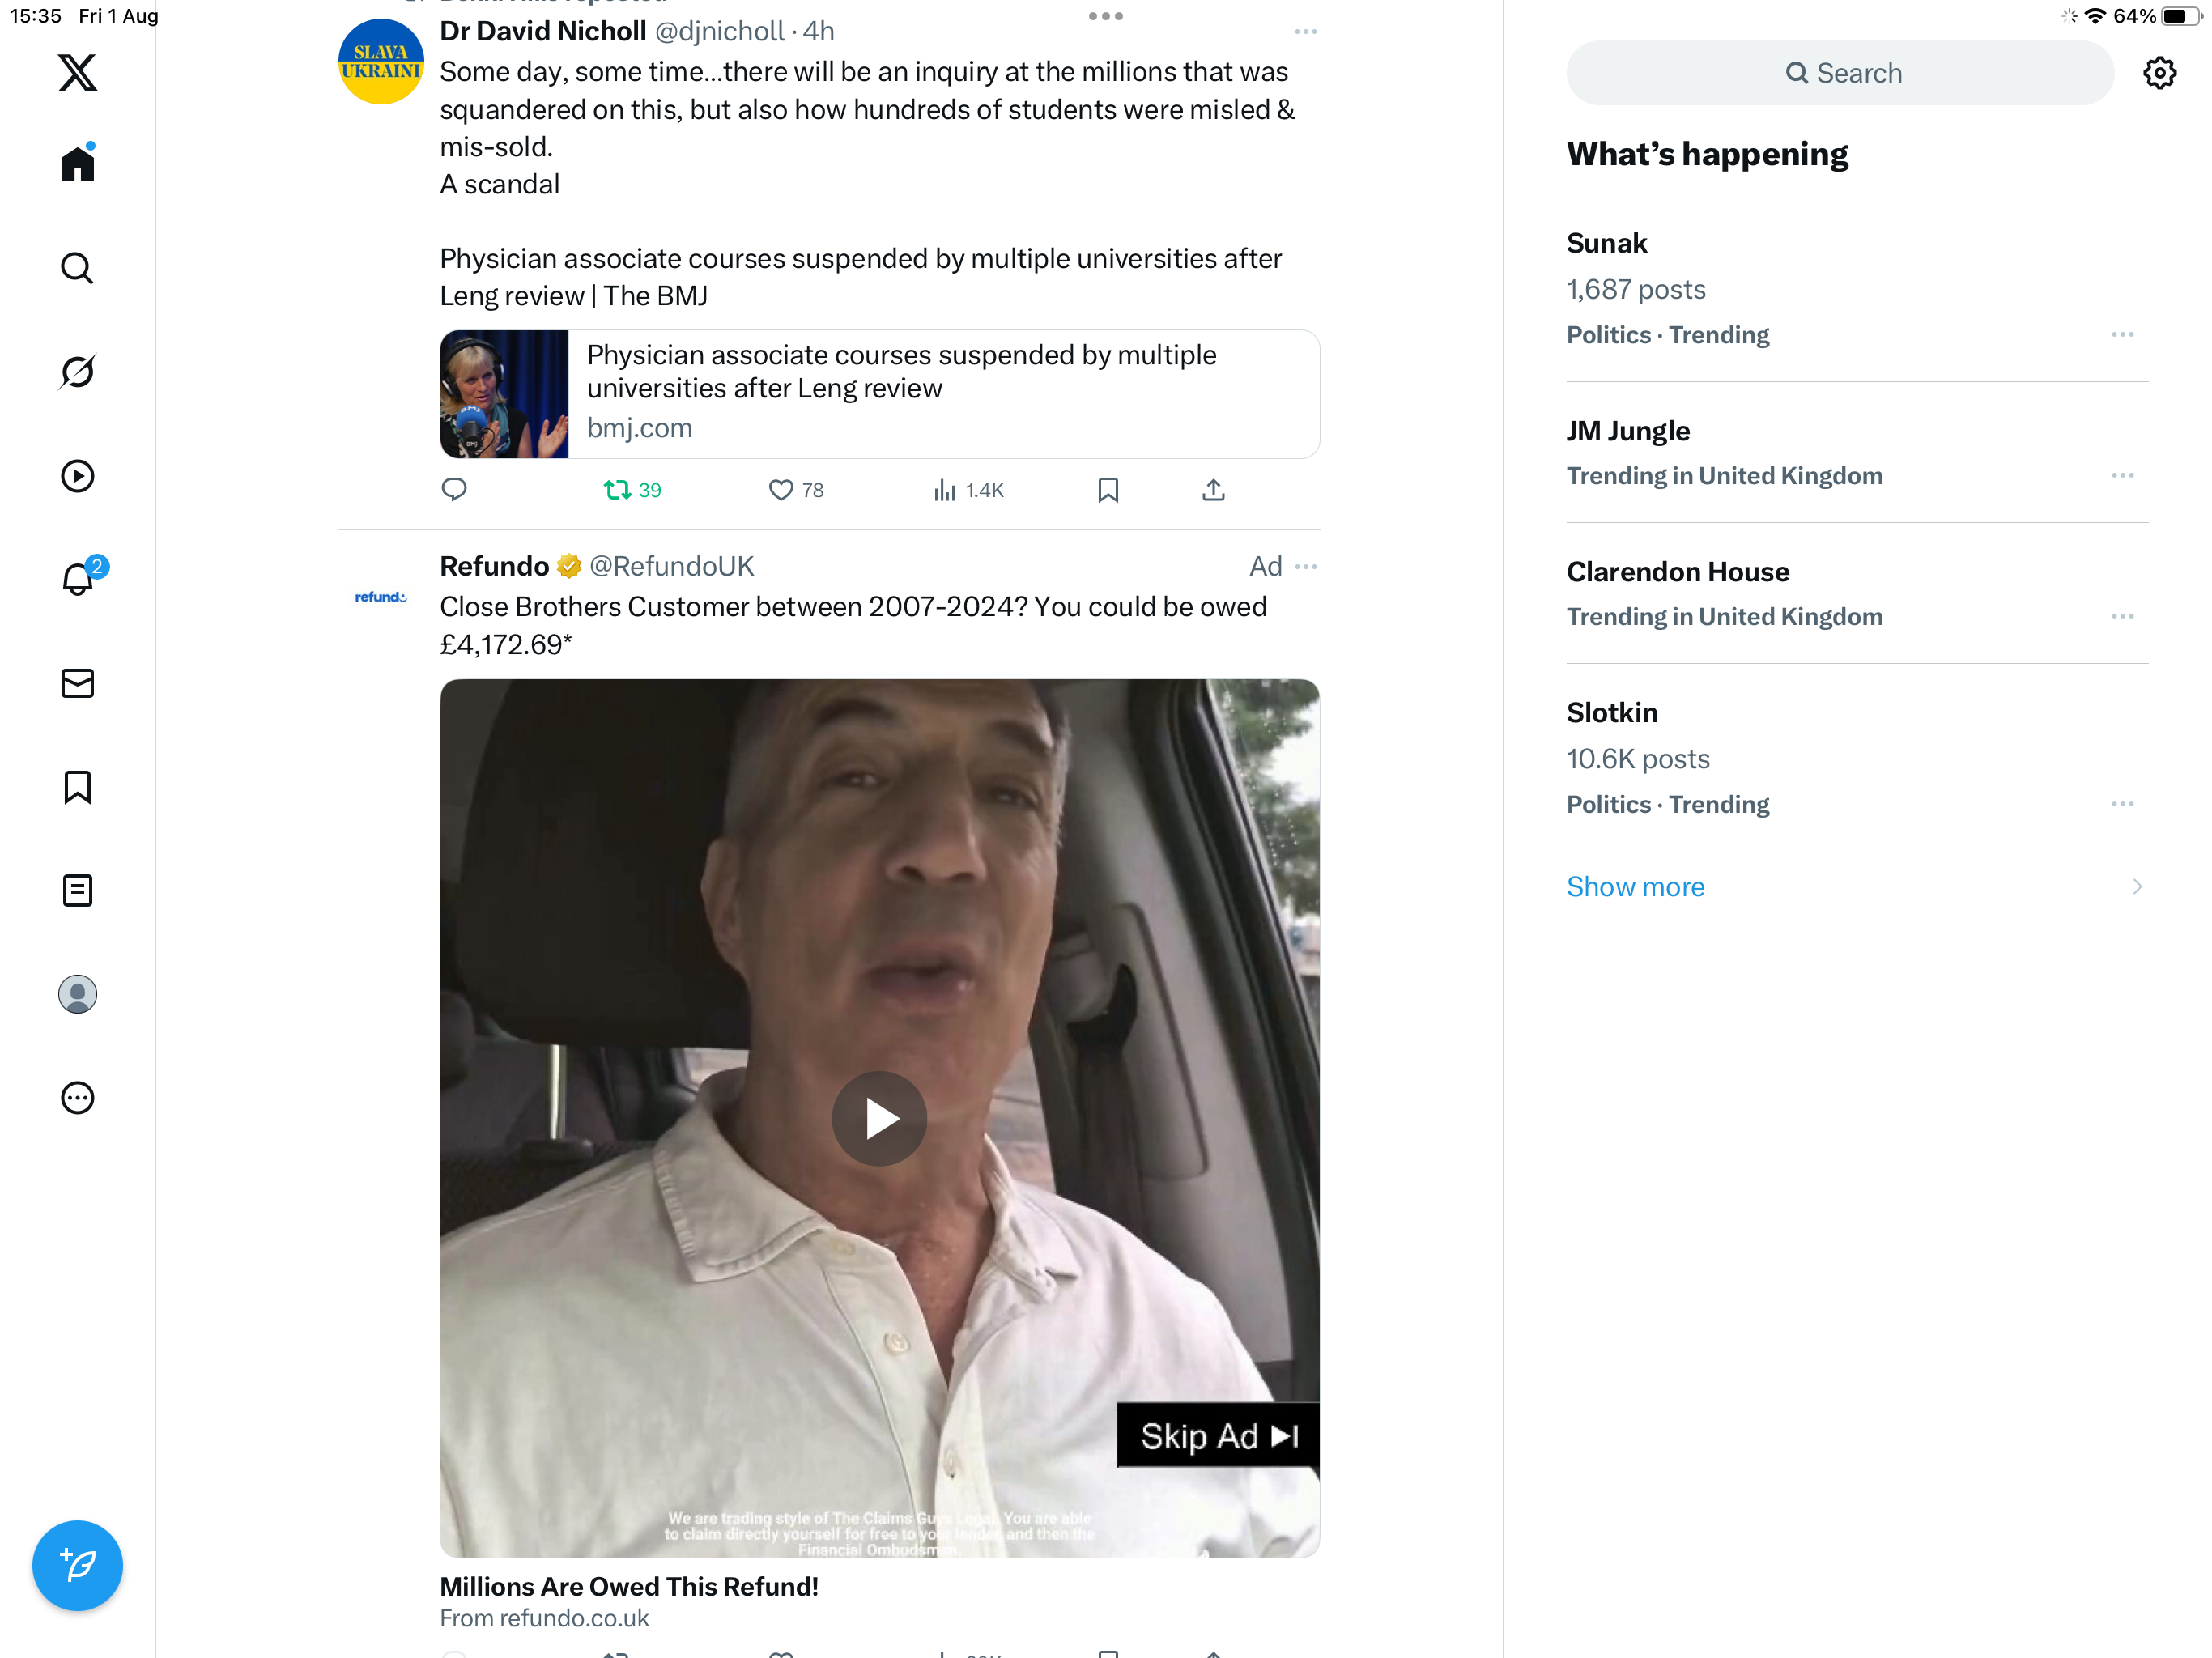Open the Grok icon in sidebar
The height and width of the screenshot is (1658, 2212).
click(x=77, y=372)
